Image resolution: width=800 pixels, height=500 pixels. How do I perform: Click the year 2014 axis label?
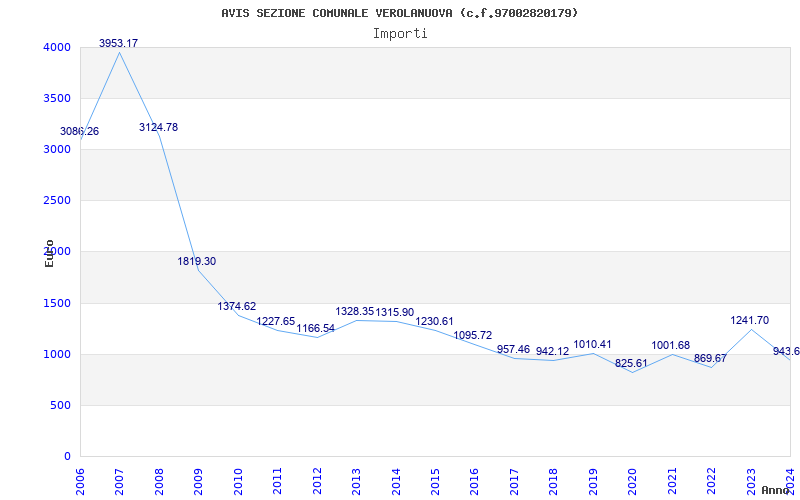(395, 481)
